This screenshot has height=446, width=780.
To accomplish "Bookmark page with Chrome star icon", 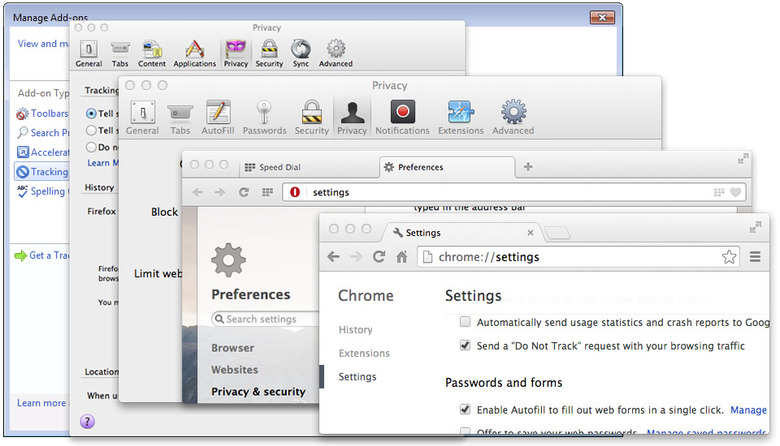I will point(729,257).
